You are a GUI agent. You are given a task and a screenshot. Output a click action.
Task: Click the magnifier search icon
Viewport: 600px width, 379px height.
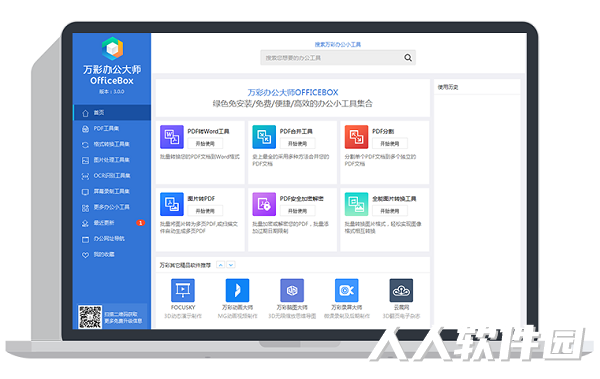coord(408,58)
